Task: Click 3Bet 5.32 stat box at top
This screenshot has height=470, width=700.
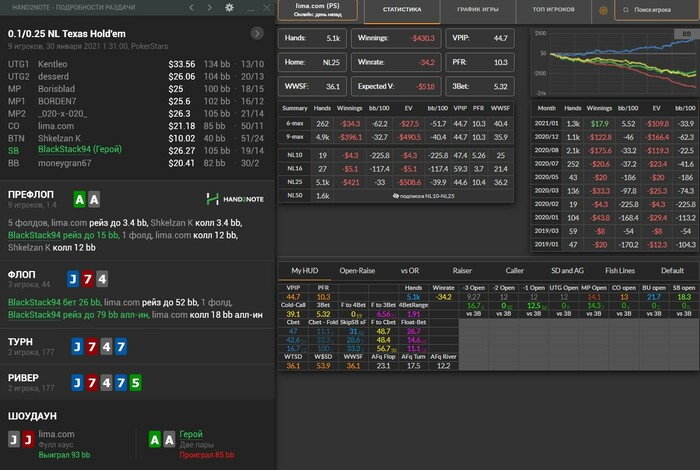Action: point(480,86)
